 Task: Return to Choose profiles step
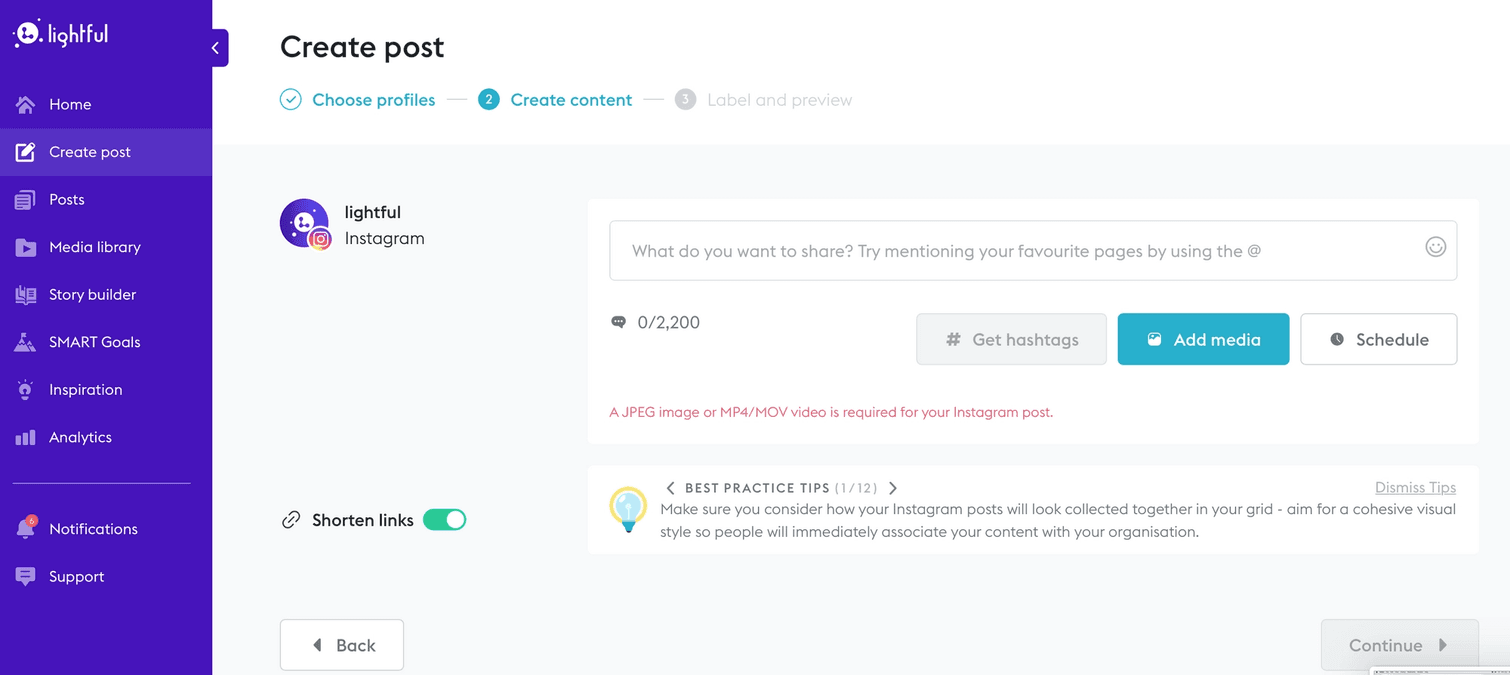pos(373,100)
